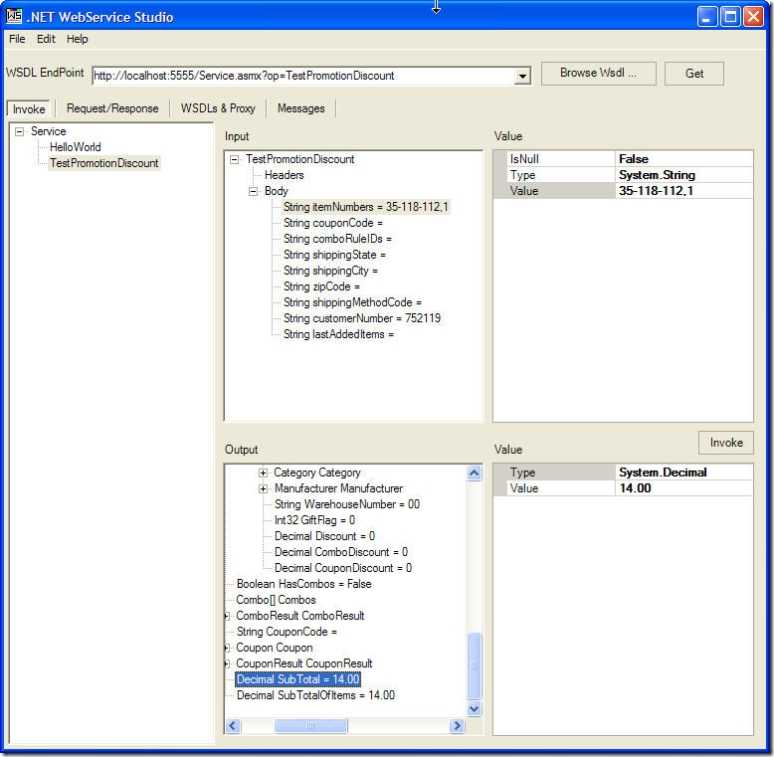This screenshot has width=774, height=757.
Task: Click the output Value 14.00 field
Action: click(x=684, y=488)
